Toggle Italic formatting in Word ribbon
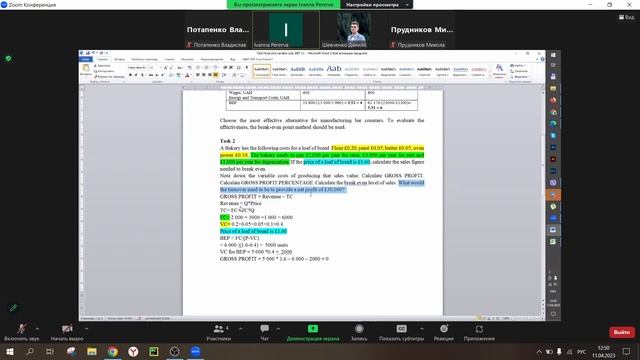The width and height of the screenshot is (640, 360). (136, 75)
